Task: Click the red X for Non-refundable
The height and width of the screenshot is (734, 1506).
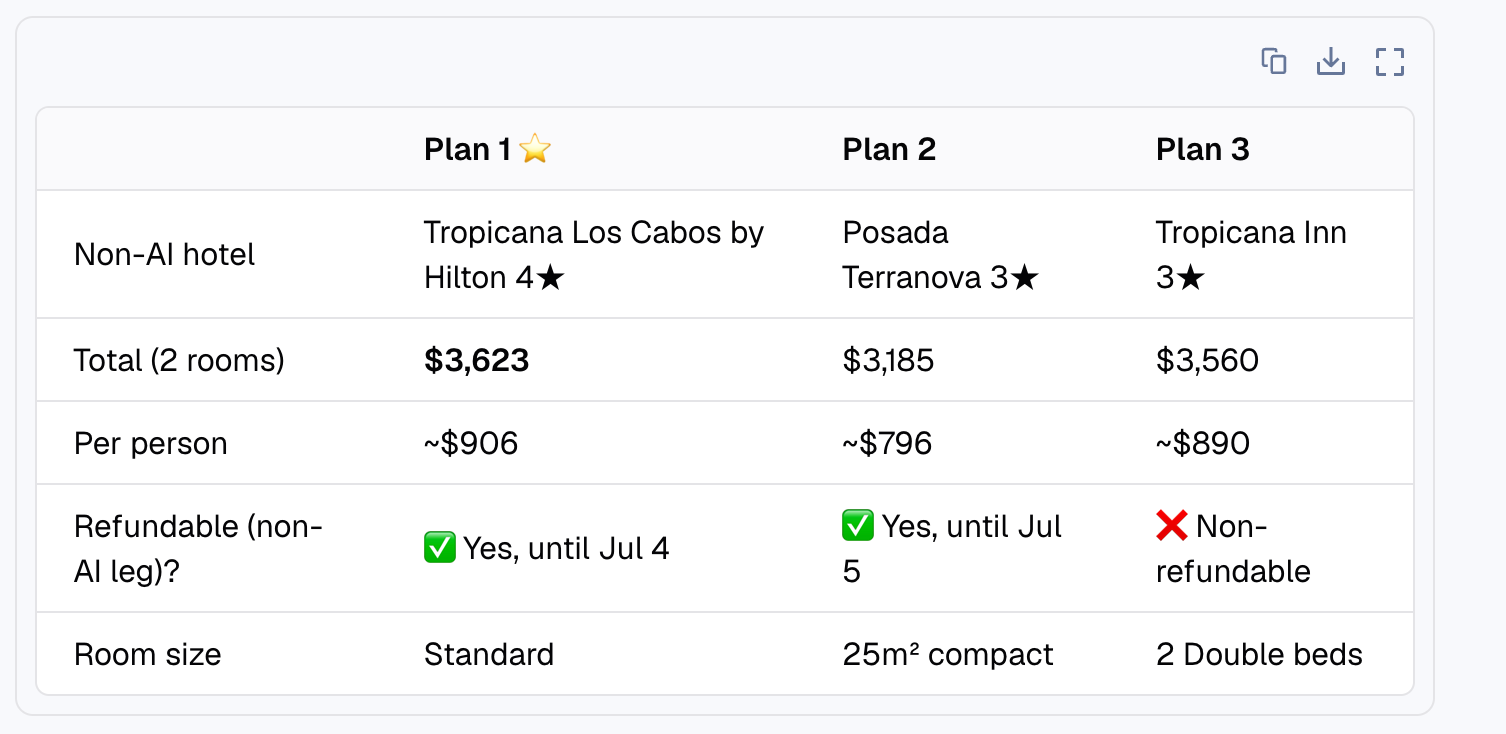Action: pos(1172,526)
